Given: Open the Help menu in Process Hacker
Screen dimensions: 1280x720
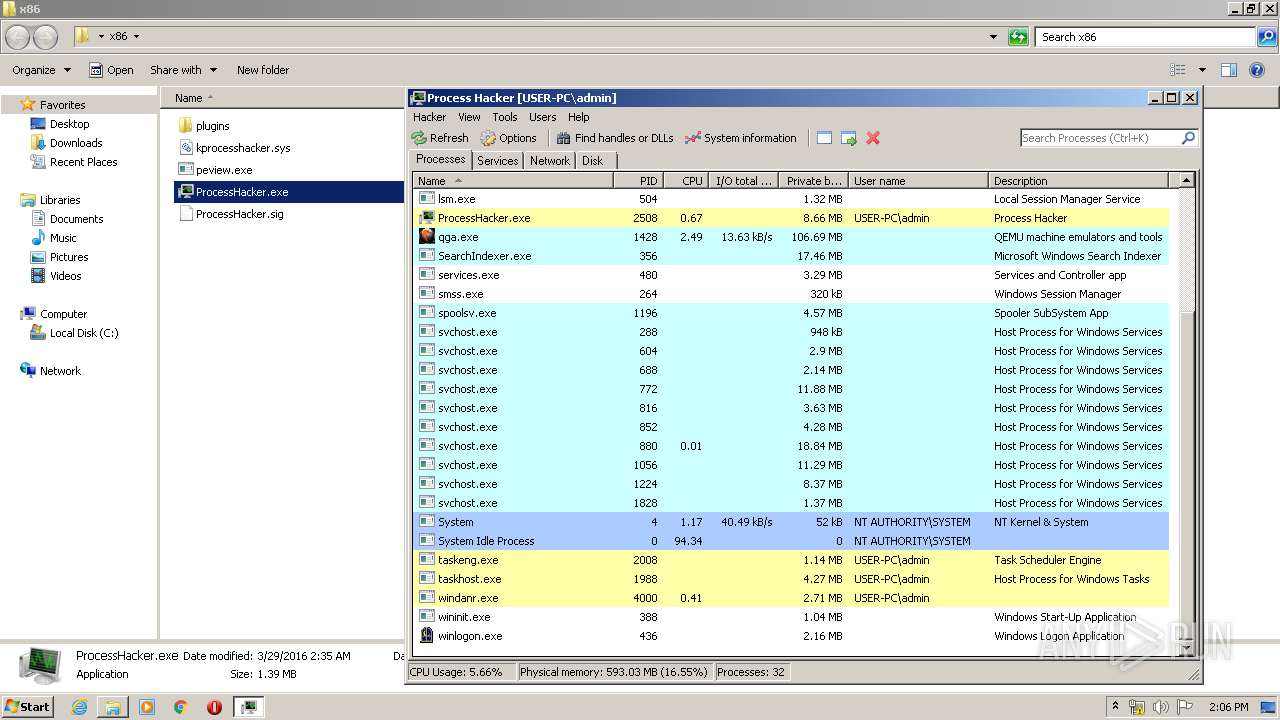Looking at the screenshot, I should click(579, 117).
